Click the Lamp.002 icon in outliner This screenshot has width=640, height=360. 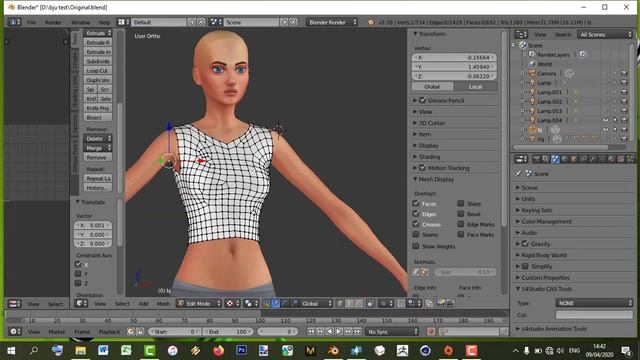(x=532, y=101)
